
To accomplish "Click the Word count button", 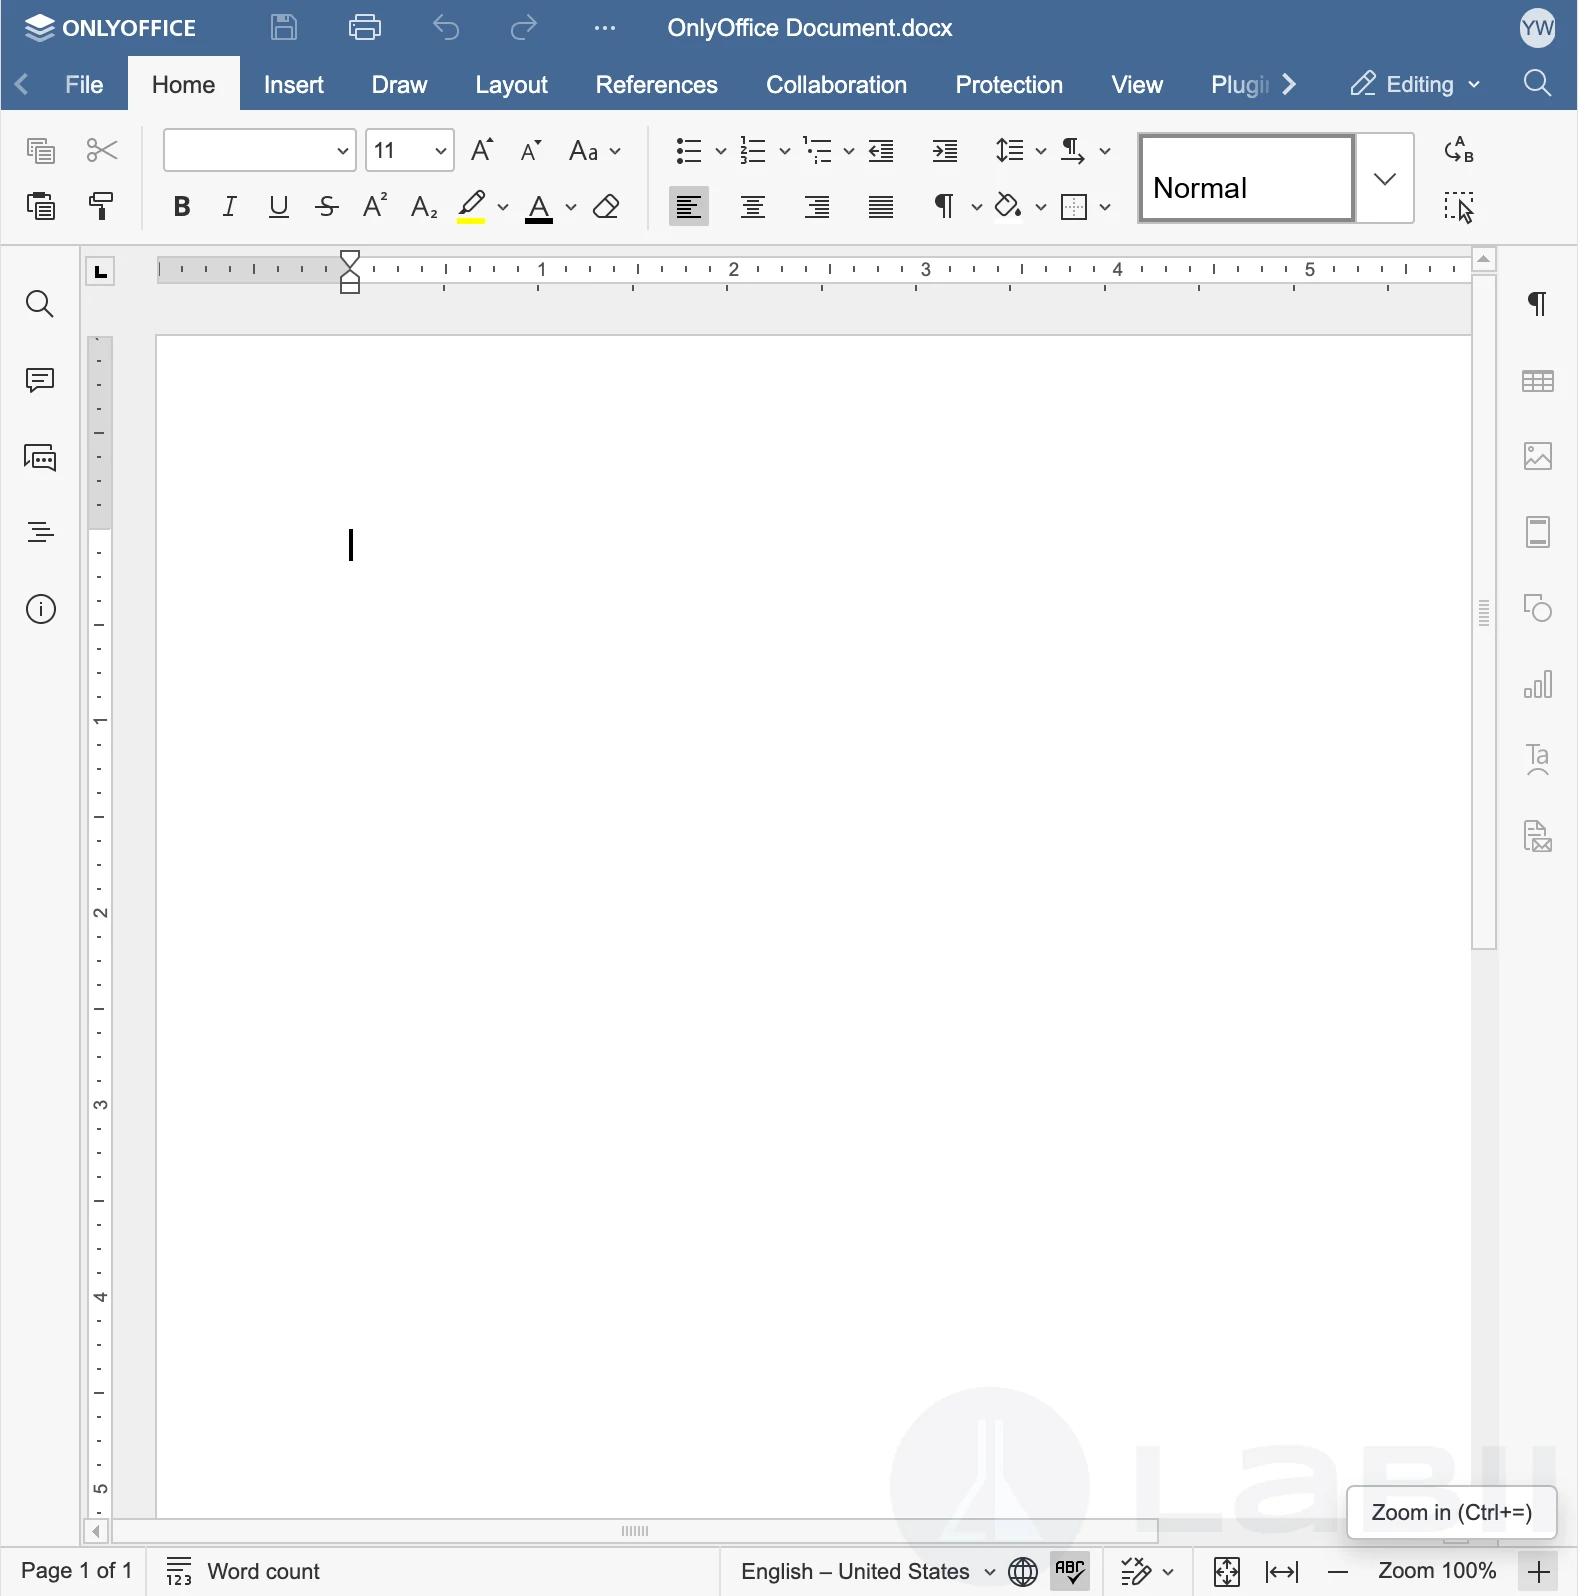I will [x=244, y=1572].
